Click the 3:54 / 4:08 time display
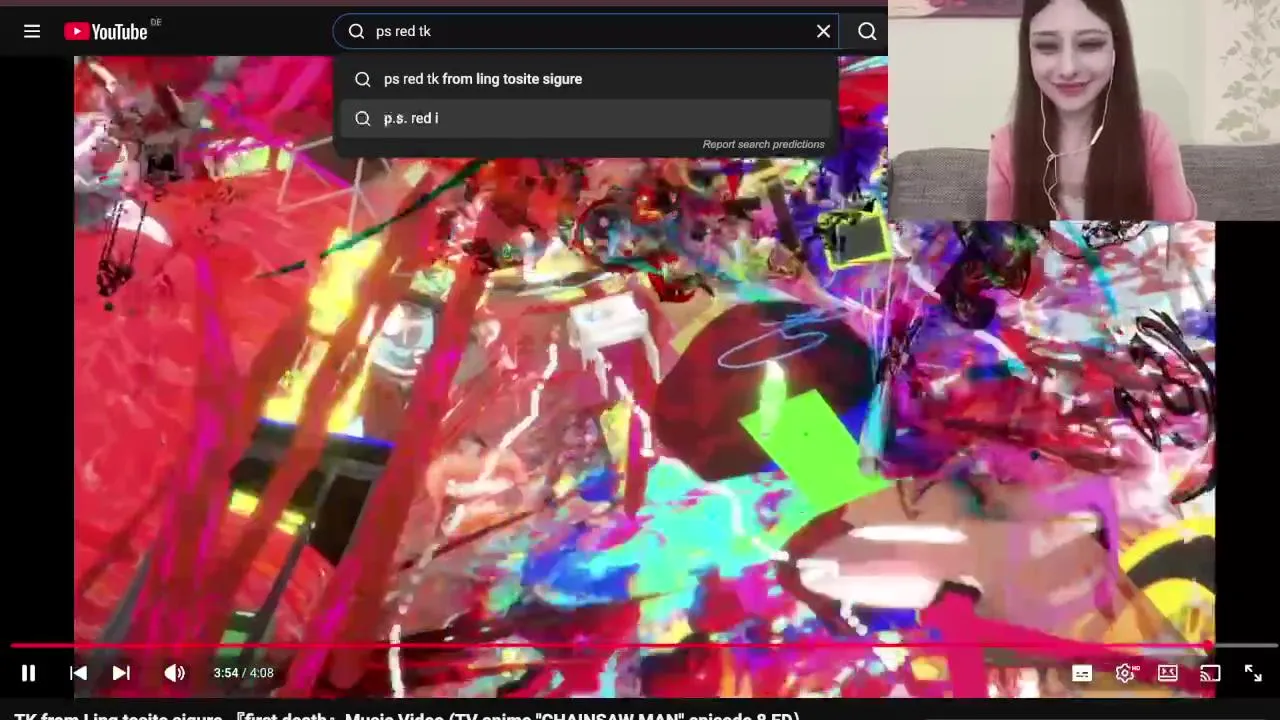 (x=243, y=673)
